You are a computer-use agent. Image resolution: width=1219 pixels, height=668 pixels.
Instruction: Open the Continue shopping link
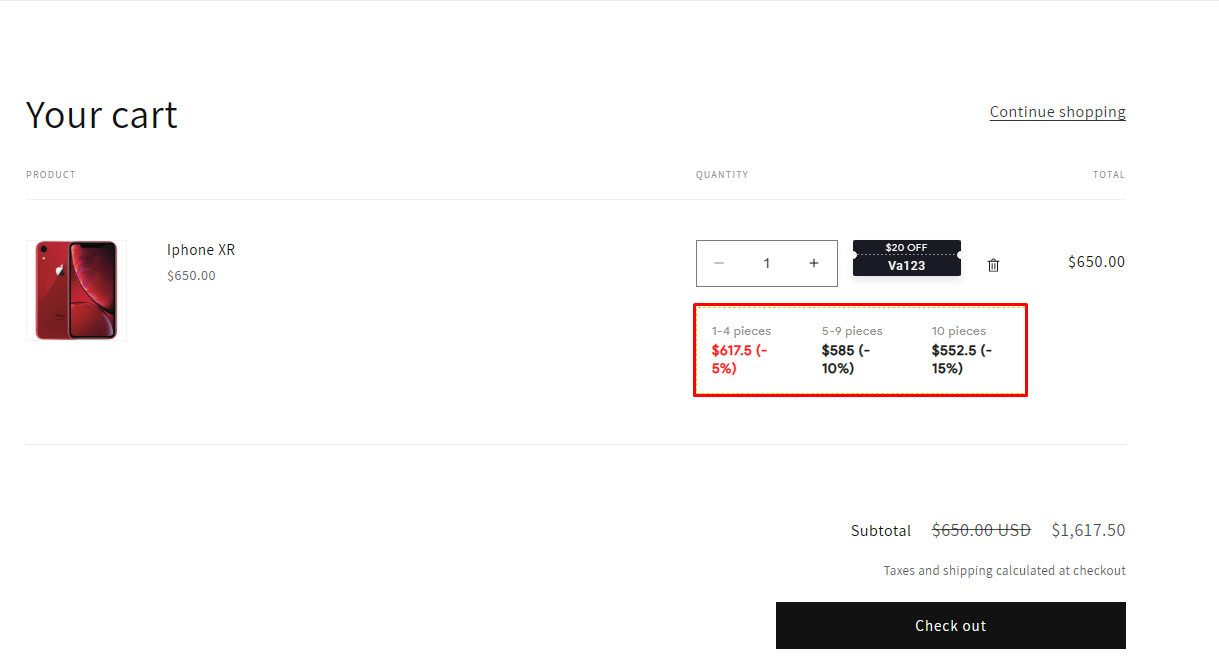click(x=1058, y=112)
